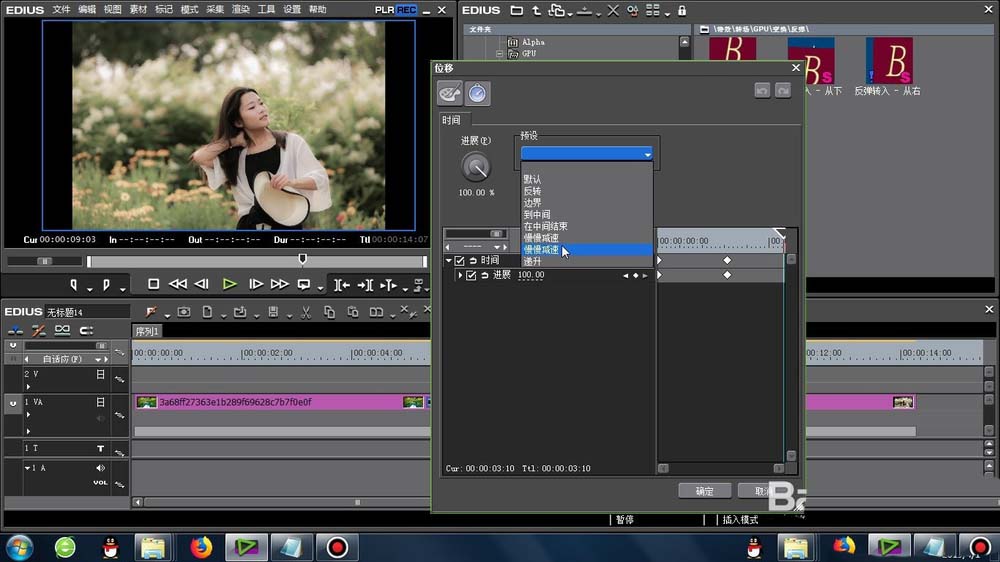Screen dimensions: 1000x562
Task: Click the new sequence page icon
Action: tap(207, 312)
